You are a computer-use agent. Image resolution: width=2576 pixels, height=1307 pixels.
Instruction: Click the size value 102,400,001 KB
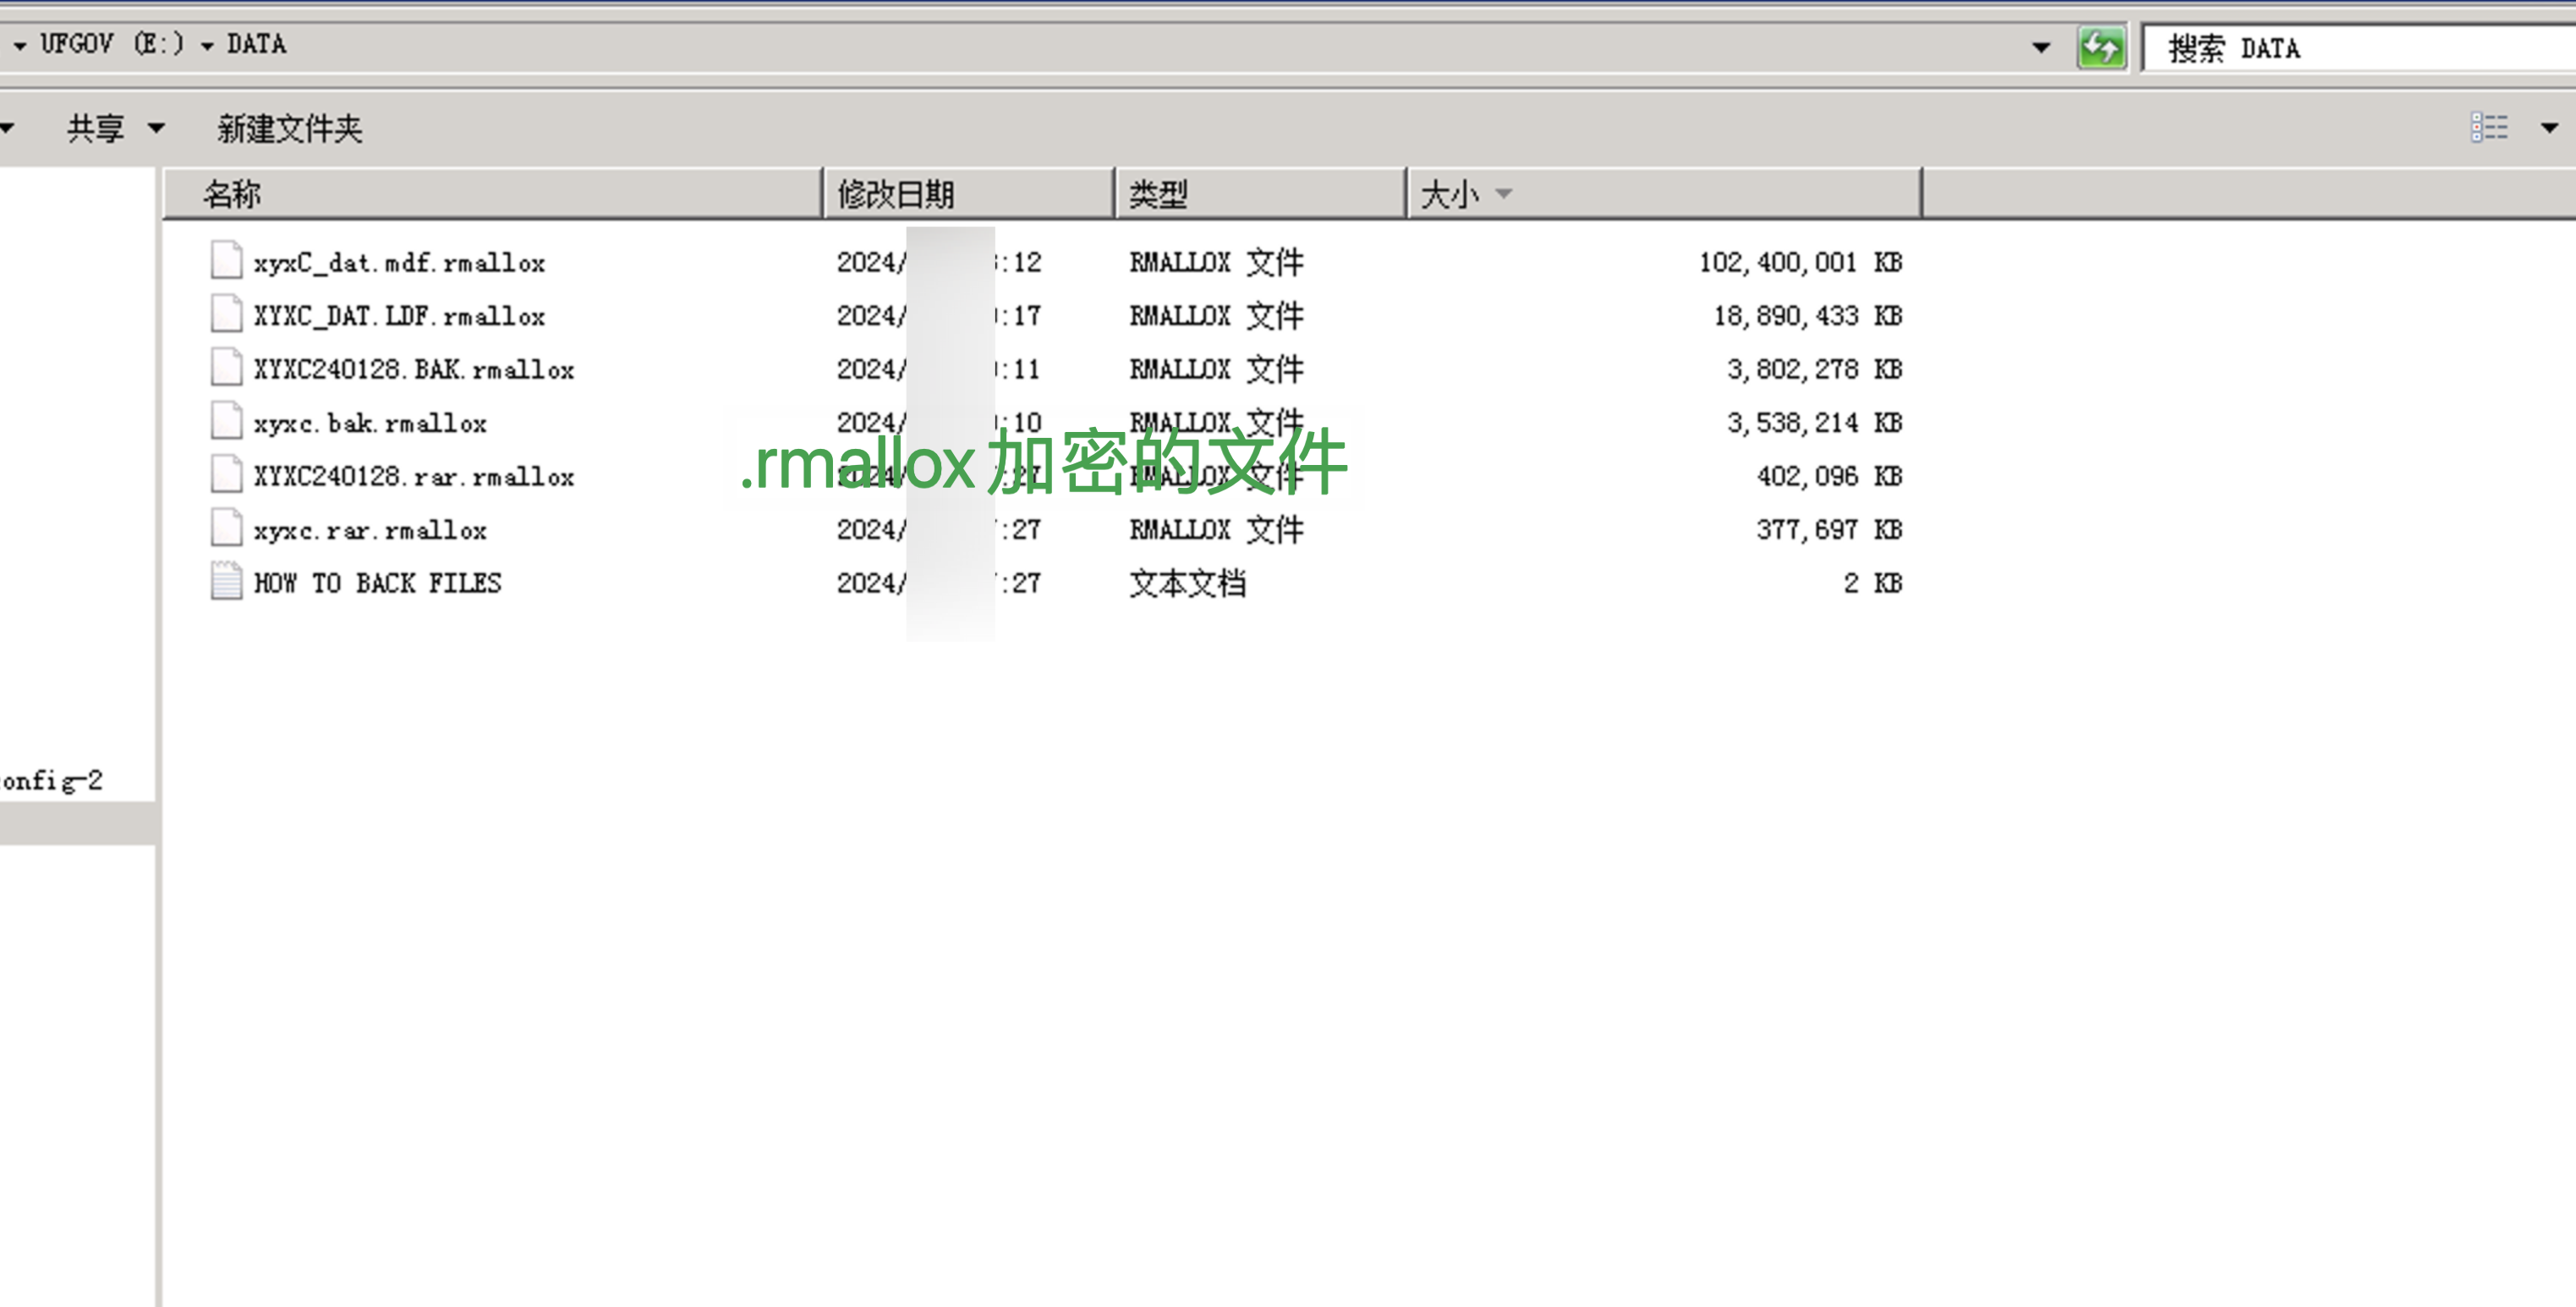tap(1800, 262)
